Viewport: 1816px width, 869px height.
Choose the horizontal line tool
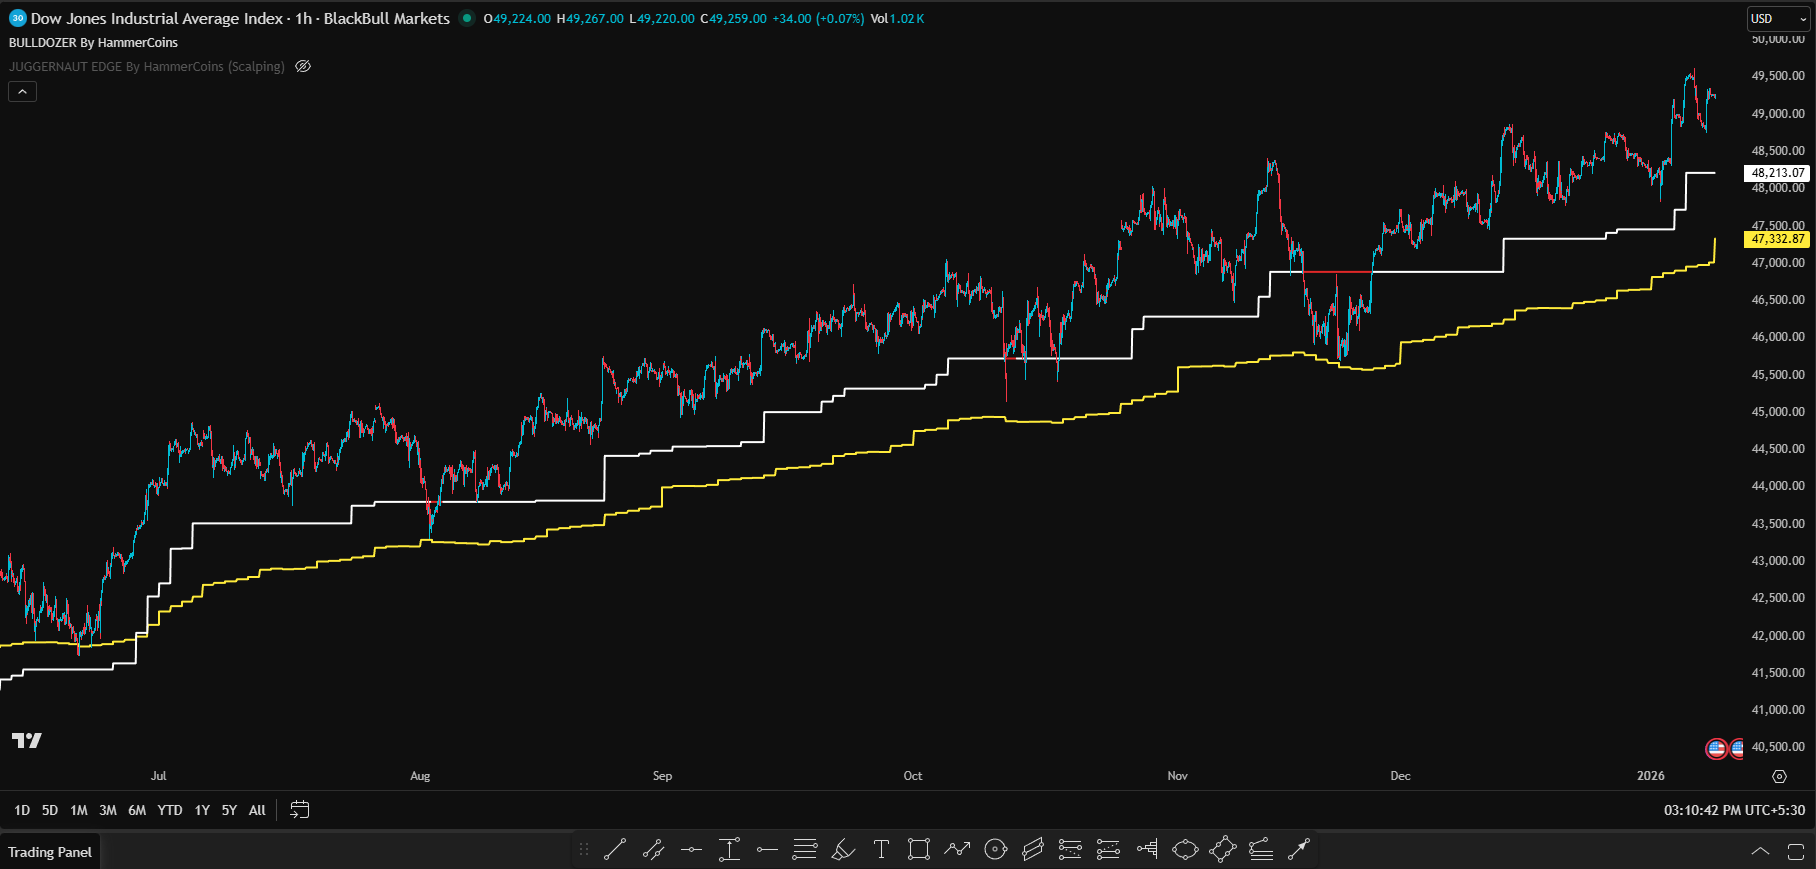(x=691, y=850)
